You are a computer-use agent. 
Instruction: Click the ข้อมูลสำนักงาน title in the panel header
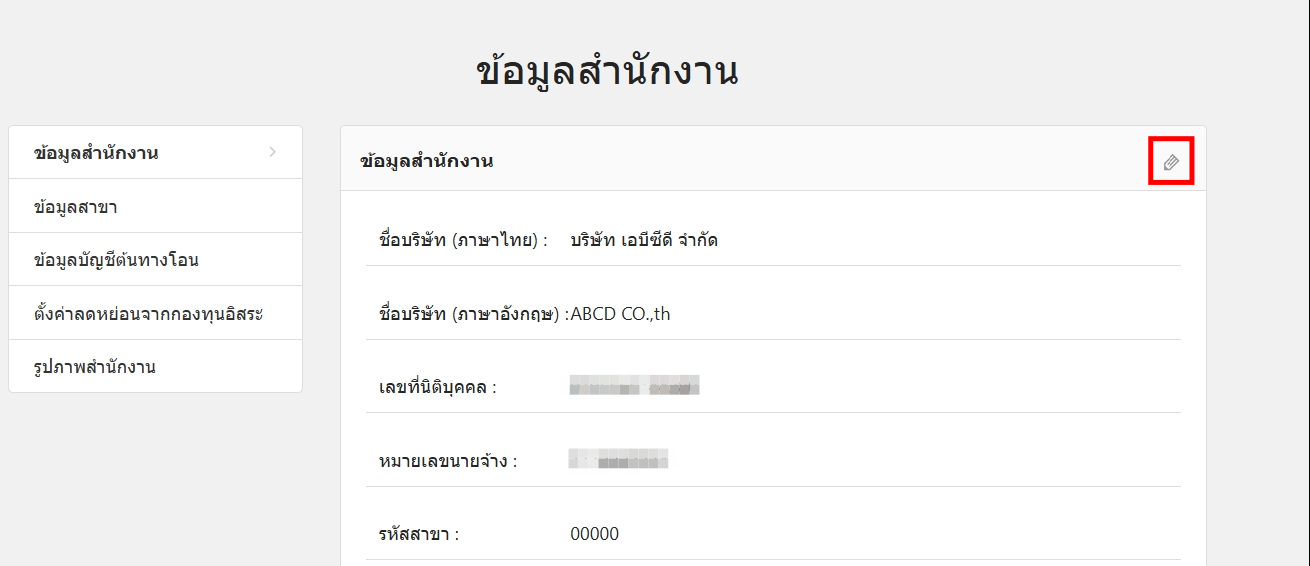pyautogui.click(x=427, y=161)
